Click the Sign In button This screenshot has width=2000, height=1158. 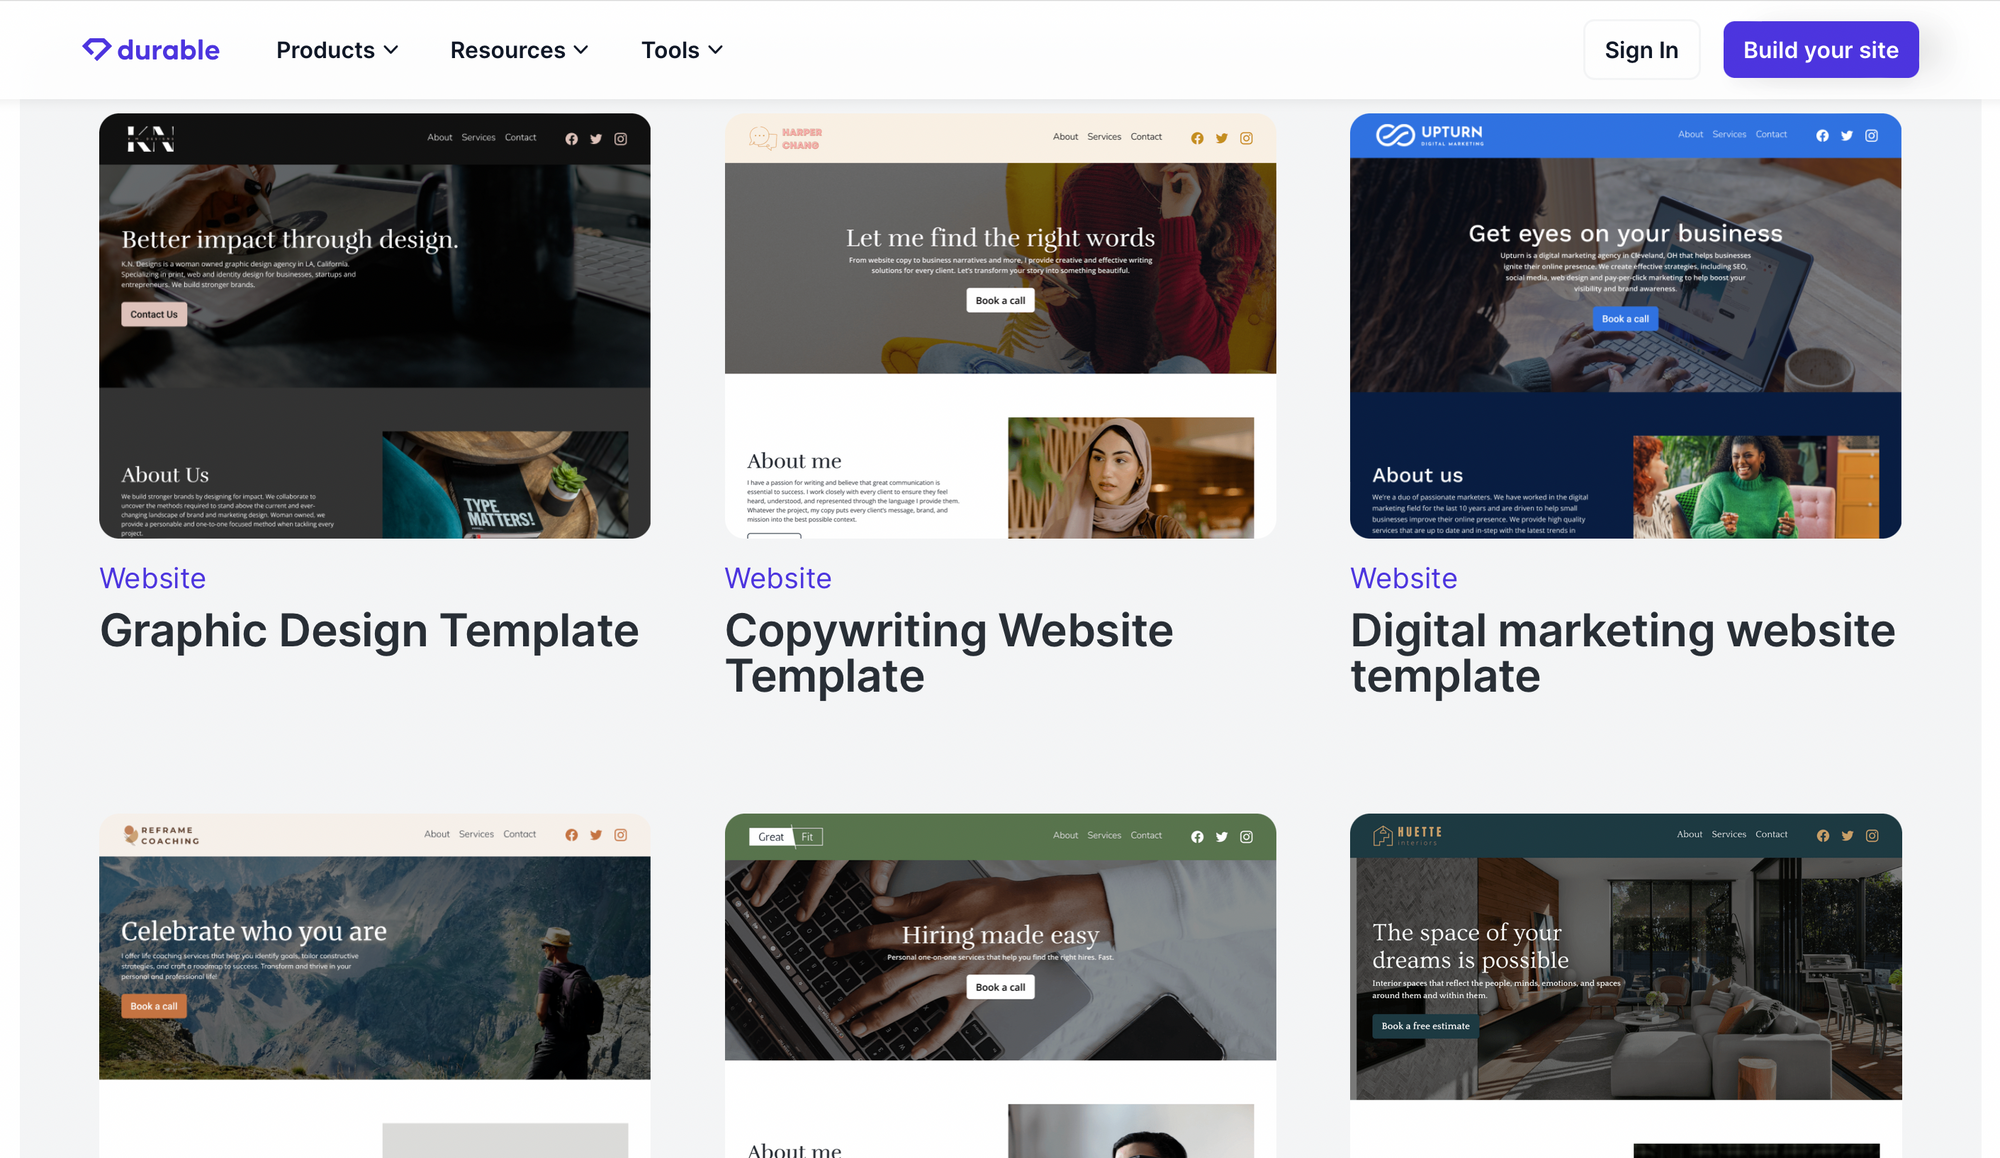pyautogui.click(x=1641, y=50)
